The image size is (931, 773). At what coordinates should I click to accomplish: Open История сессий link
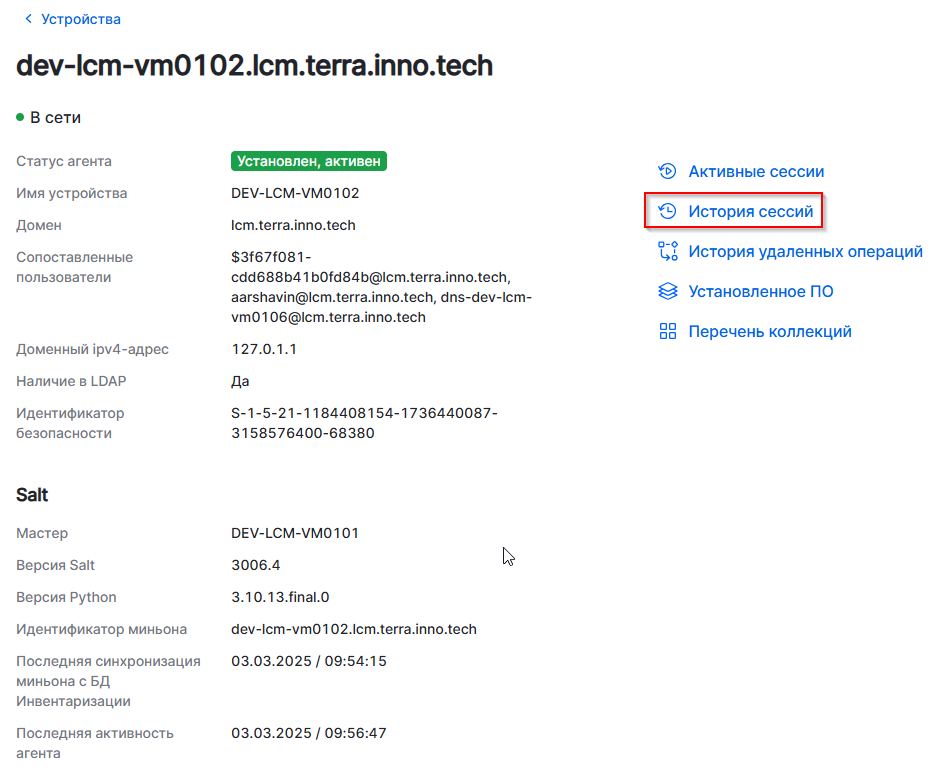click(x=750, y=212)
